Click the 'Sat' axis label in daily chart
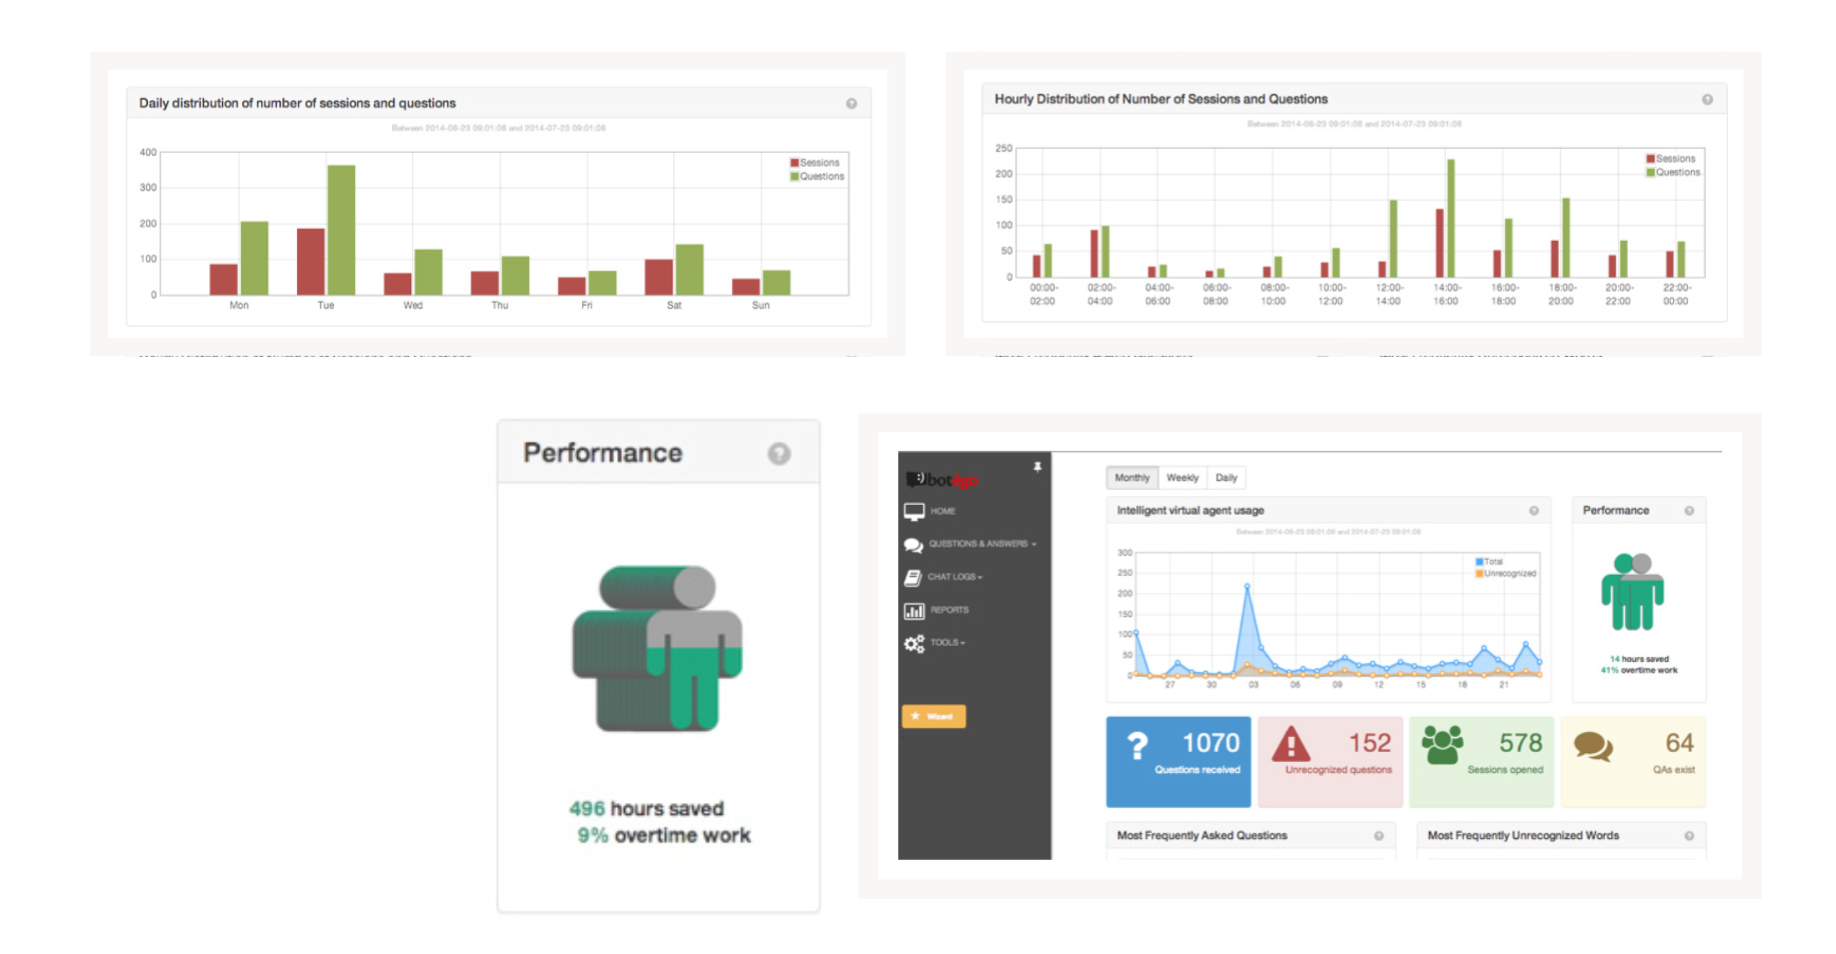 pos(674,306)
